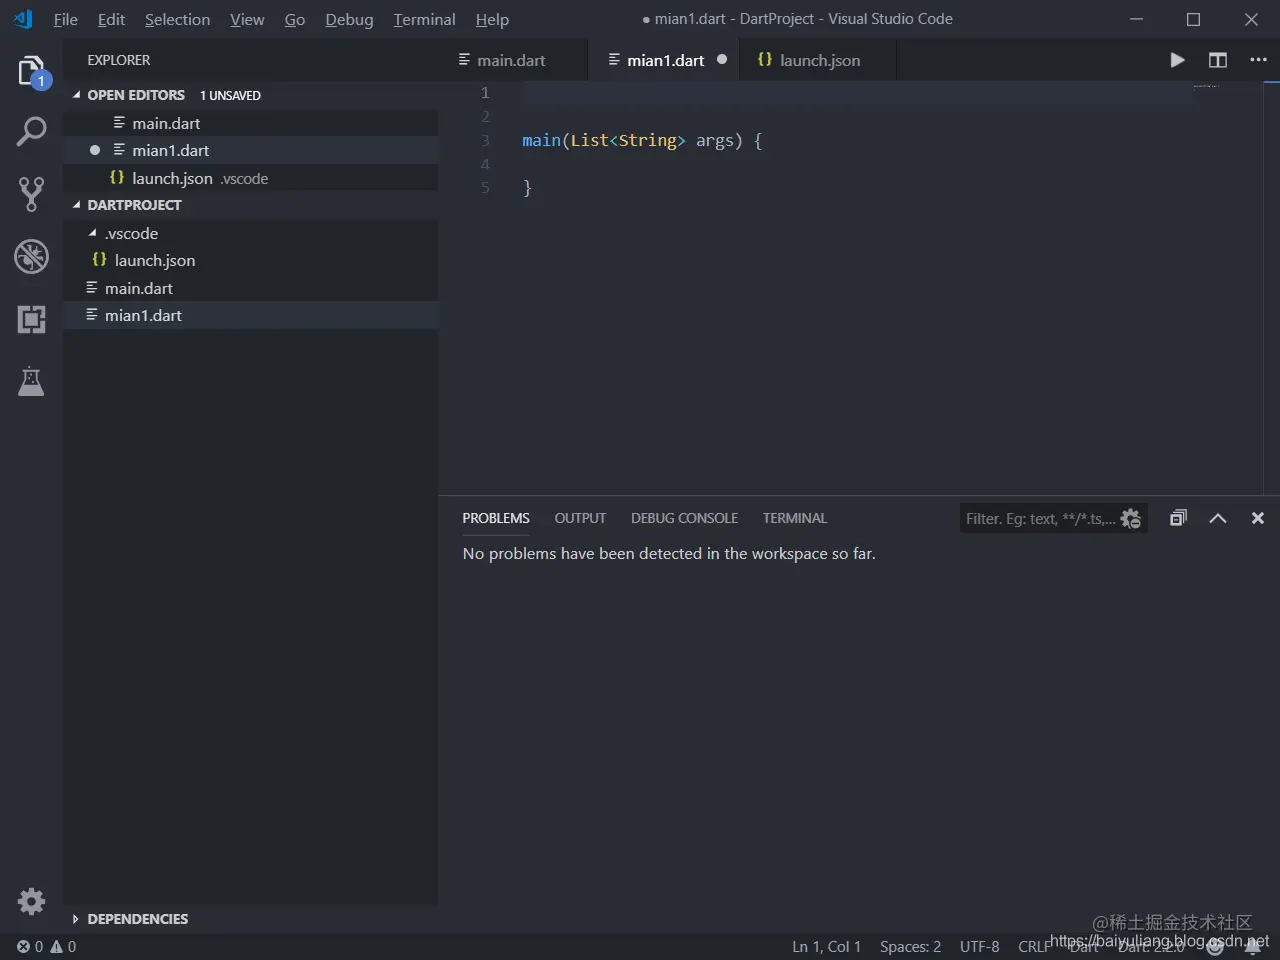Open the Extensions view
The image size is (1280, 960).
pos(31,319)
